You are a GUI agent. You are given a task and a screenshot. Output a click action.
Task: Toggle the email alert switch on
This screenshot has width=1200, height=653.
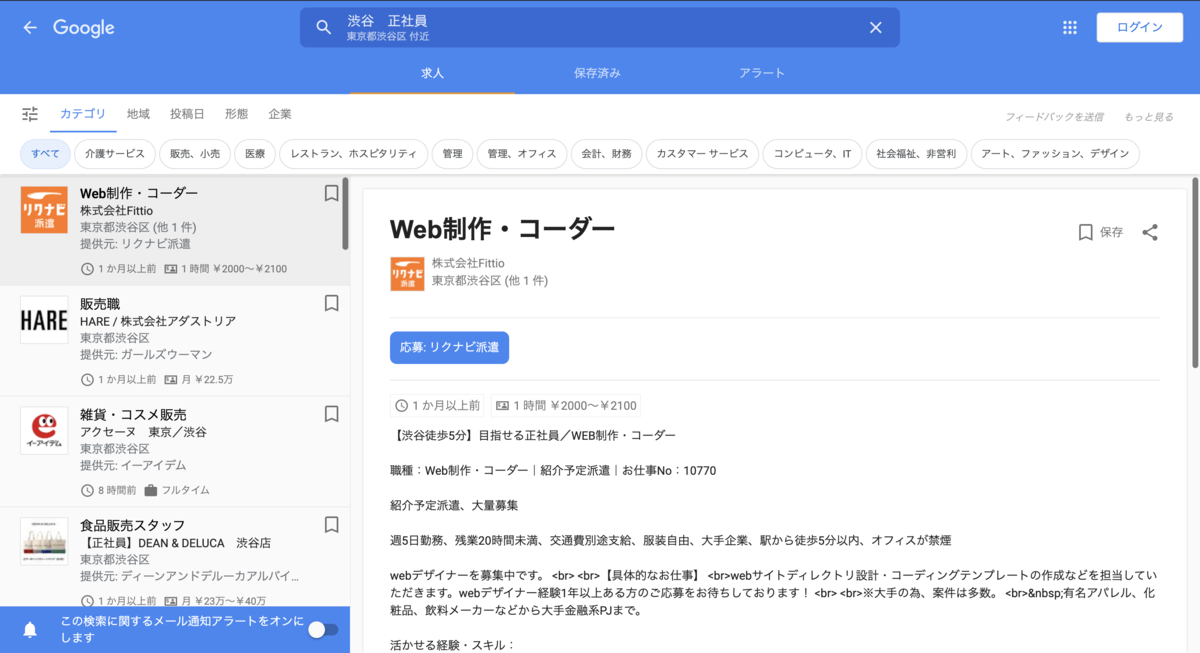(x=323, y=629)
